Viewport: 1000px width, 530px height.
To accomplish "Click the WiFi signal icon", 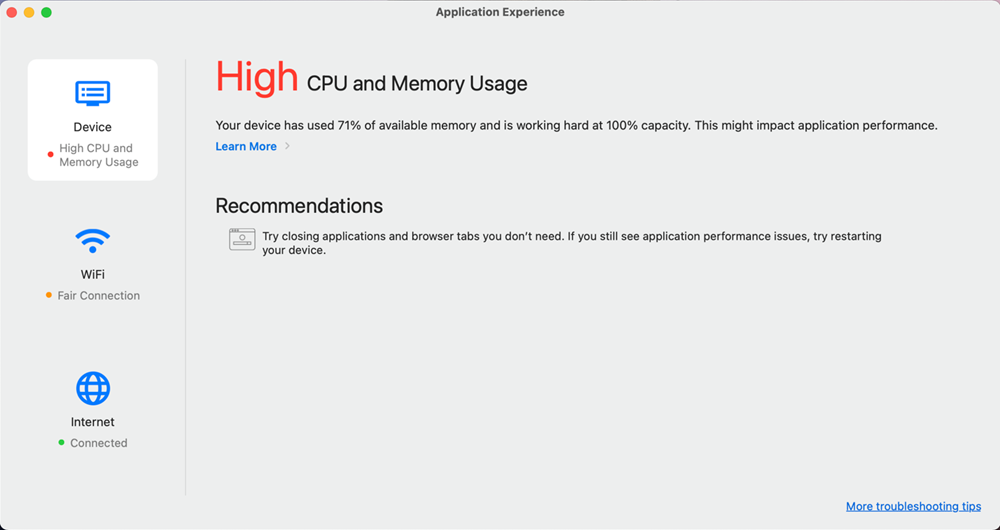I will point(93,241).
